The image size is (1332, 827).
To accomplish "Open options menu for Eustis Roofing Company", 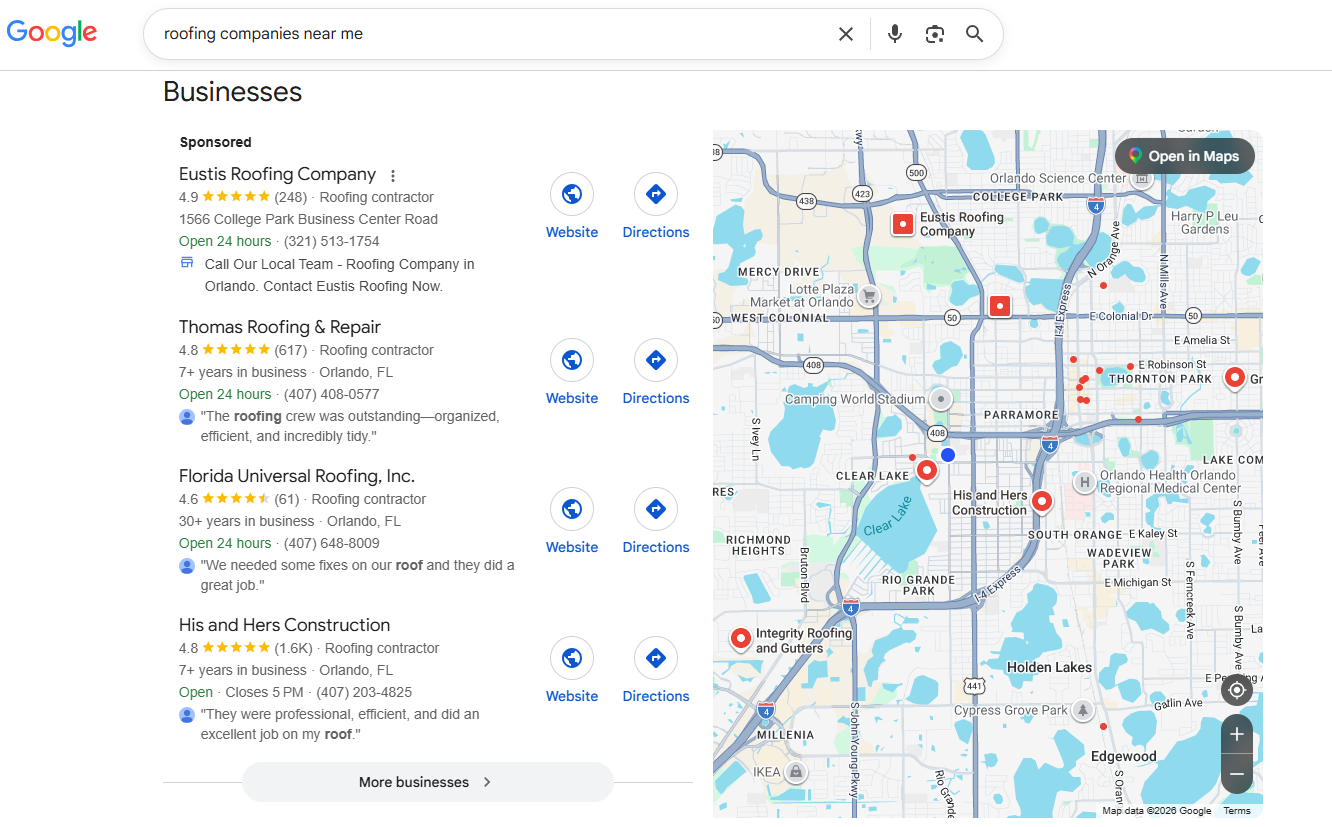I will [x=393, y=175].
